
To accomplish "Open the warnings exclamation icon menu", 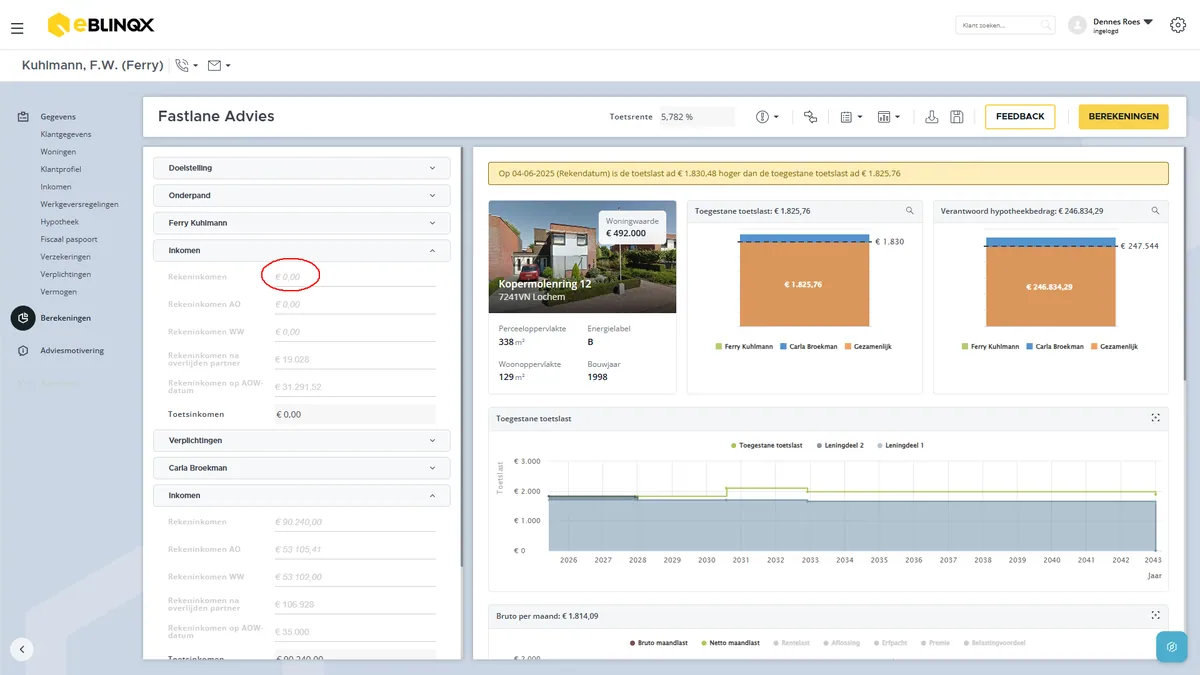I will click(767, 117).
